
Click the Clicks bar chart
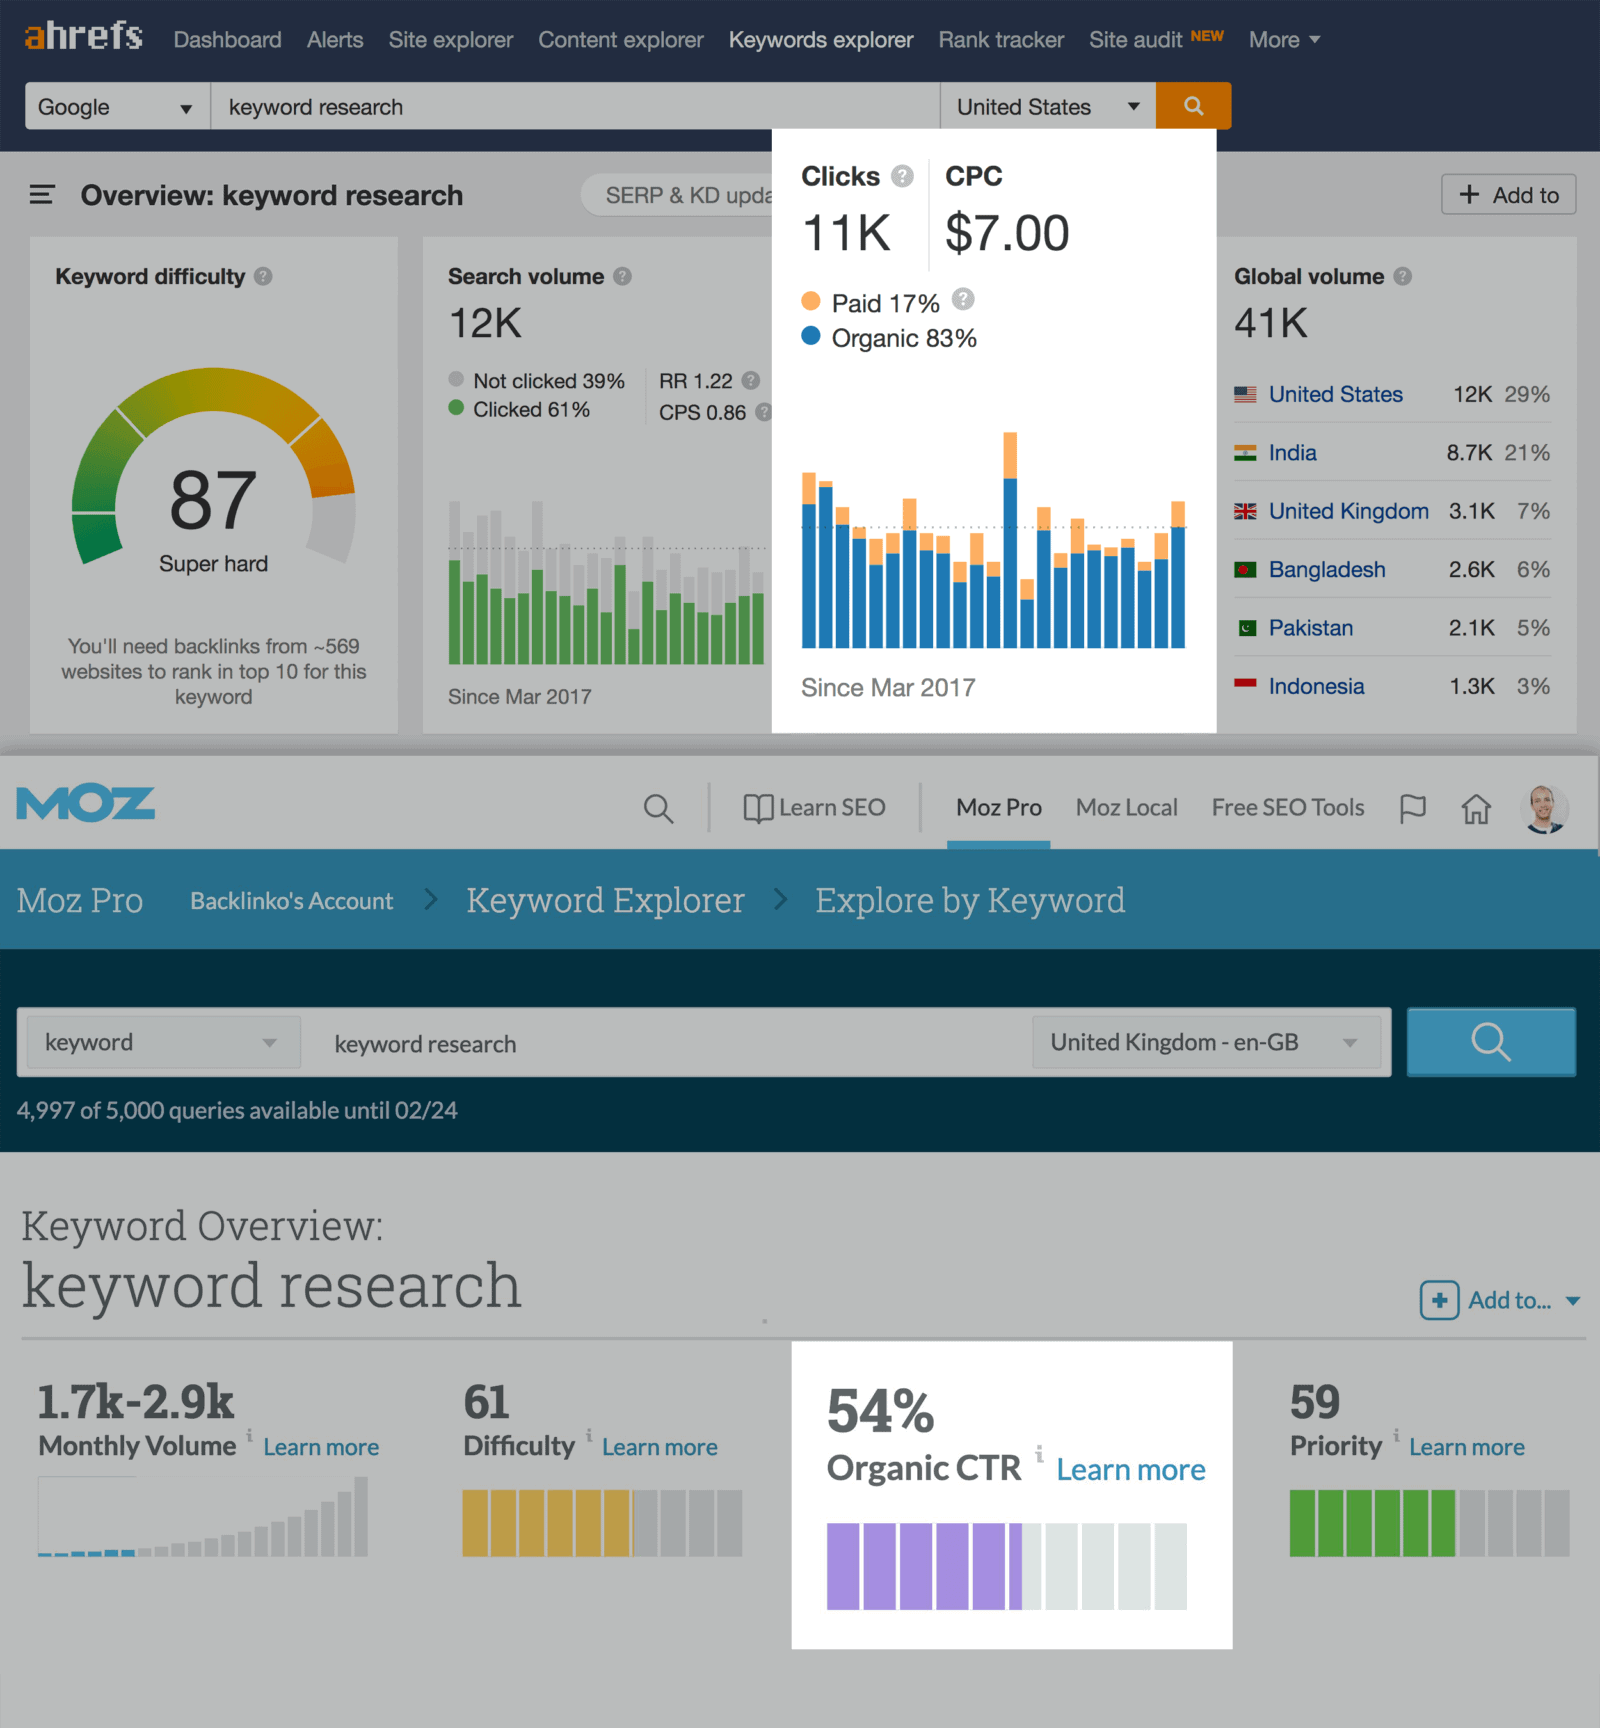[x=993, y=540]
